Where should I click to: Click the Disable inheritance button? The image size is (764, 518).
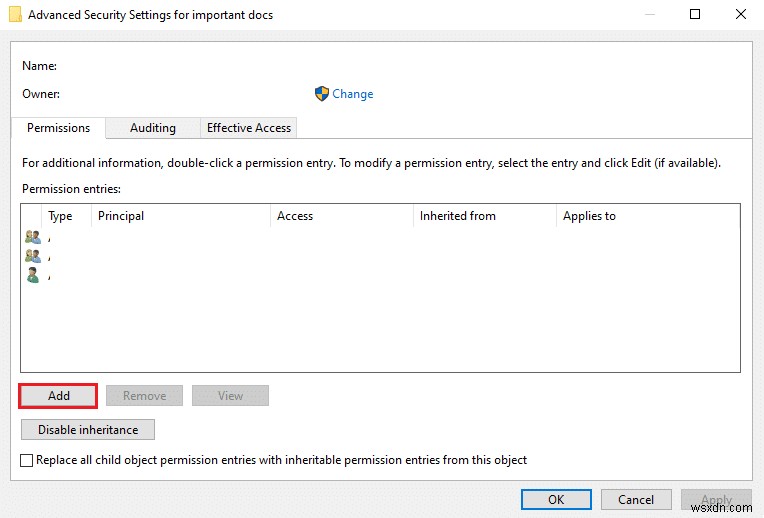pyautogui.click(x=87, y=430)
